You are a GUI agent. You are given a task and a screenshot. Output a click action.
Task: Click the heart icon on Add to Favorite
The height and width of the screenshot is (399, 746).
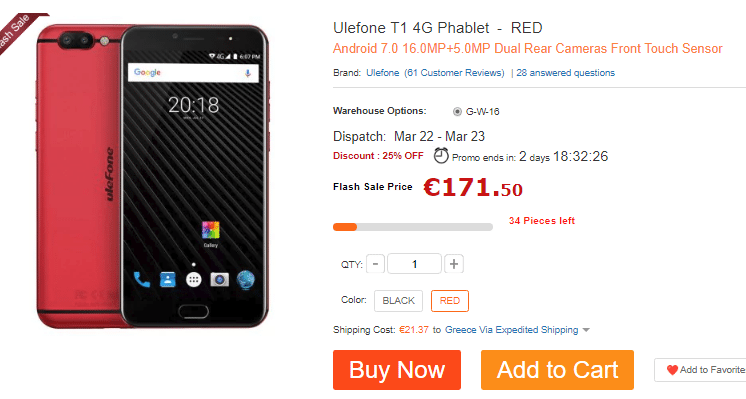672,370
